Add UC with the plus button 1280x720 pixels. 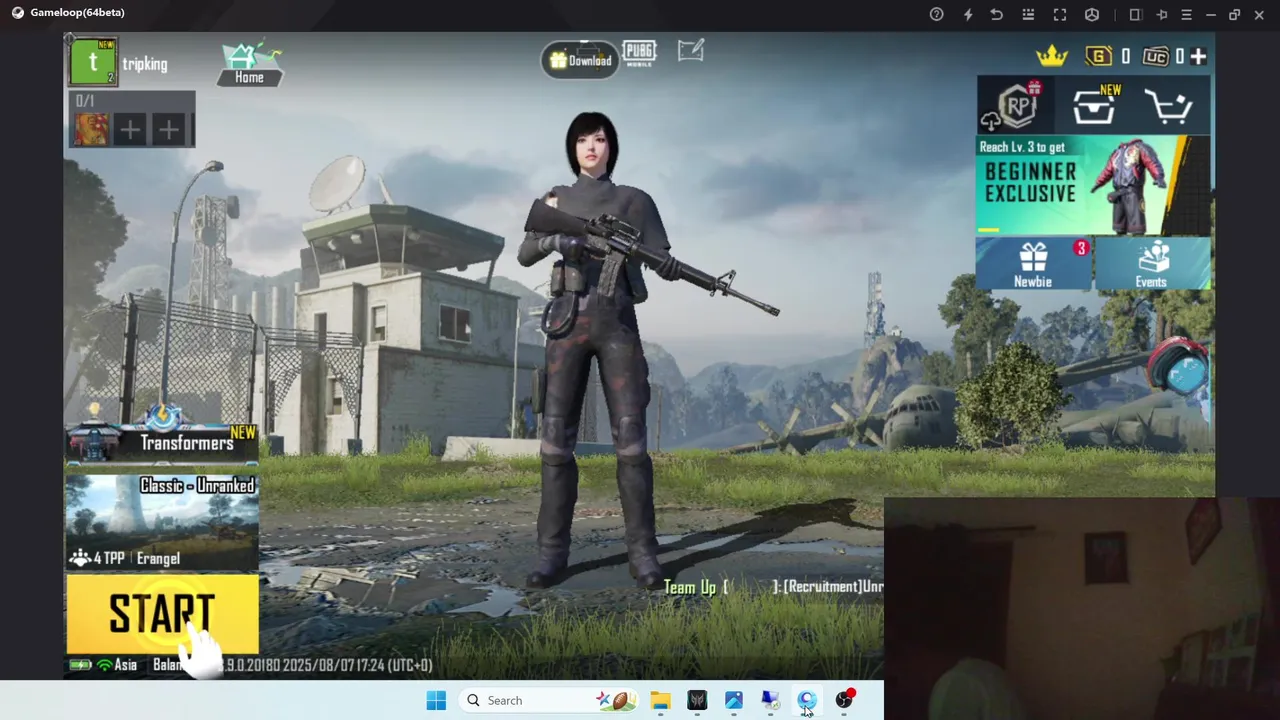click(x=1198, y=57)
